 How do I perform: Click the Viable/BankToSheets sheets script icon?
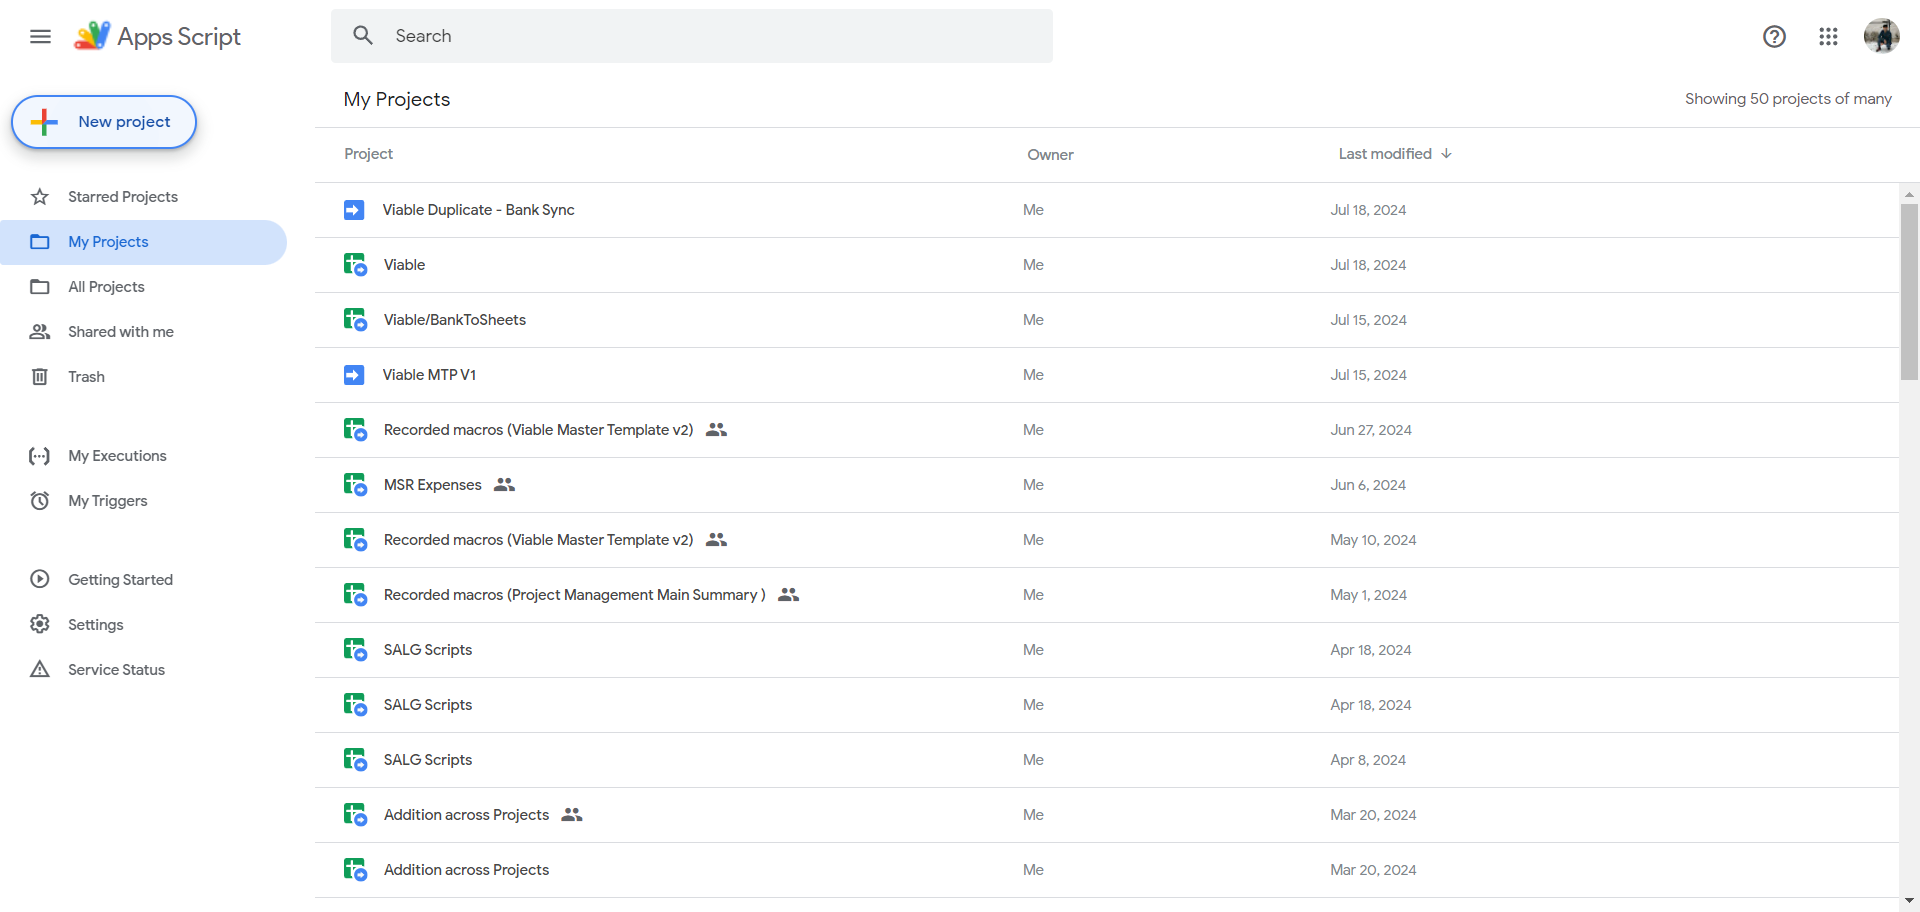pyautogui.click(x=355, y=320)
